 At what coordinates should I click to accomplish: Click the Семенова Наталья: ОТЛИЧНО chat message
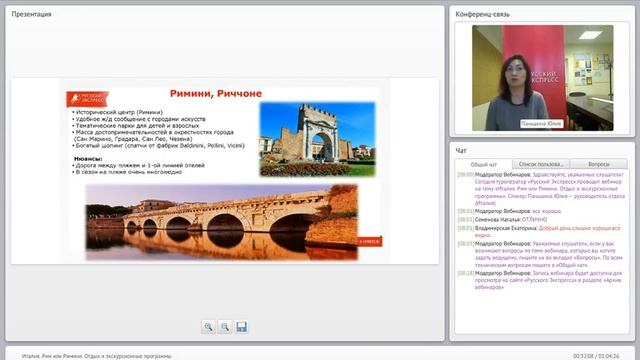tap(502, 220)
